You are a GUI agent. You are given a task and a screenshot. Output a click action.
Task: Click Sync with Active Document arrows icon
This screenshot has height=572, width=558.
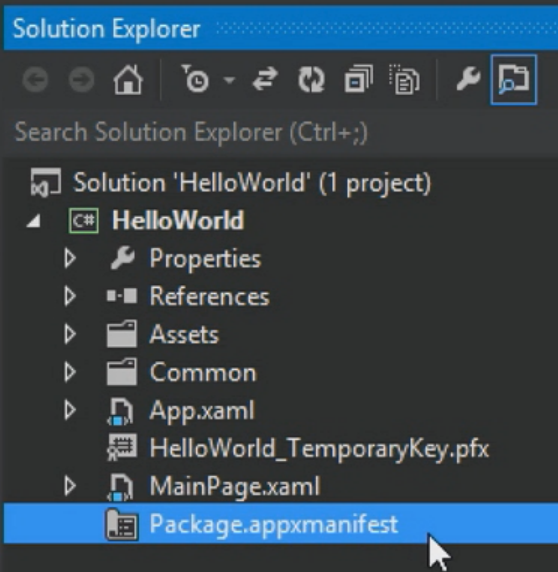click(x=265, y=79)
